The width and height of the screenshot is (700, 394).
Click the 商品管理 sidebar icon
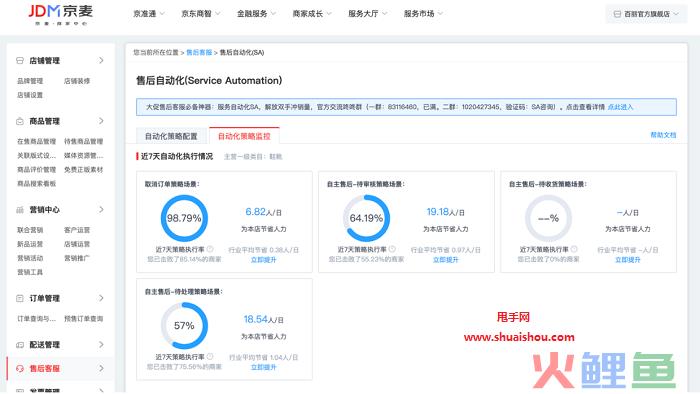[20, 121]
